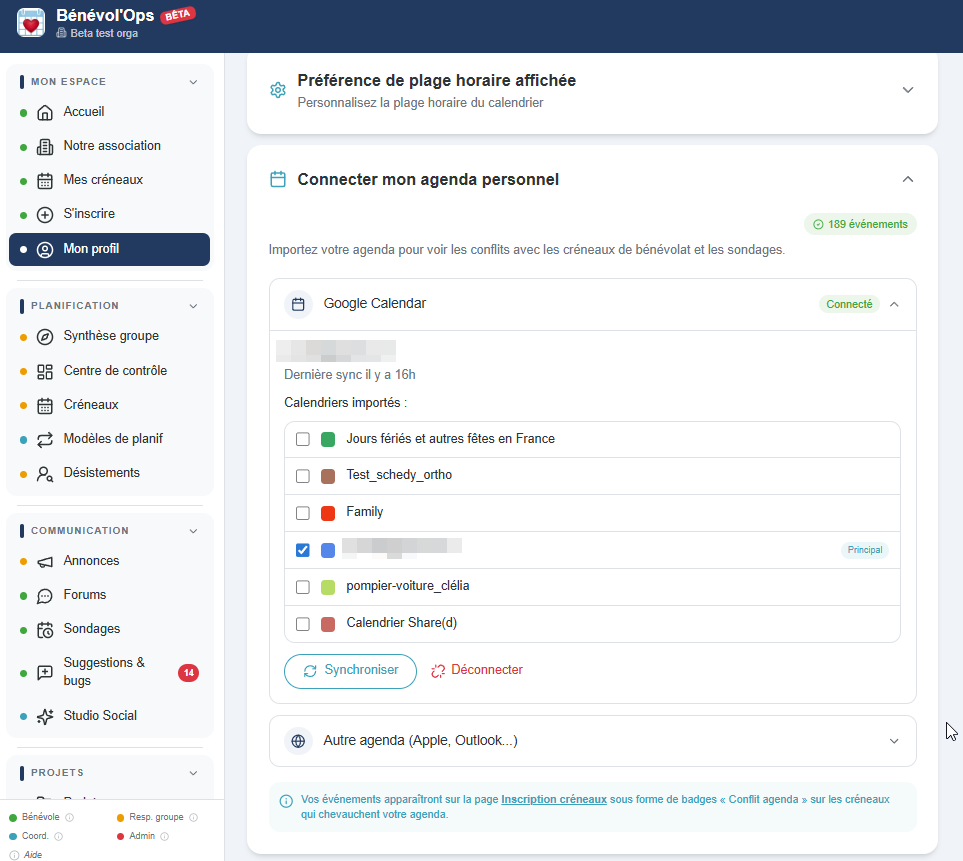Click the Aide link at sidebar bottom

pyautogui.click(x=33, y=855)
